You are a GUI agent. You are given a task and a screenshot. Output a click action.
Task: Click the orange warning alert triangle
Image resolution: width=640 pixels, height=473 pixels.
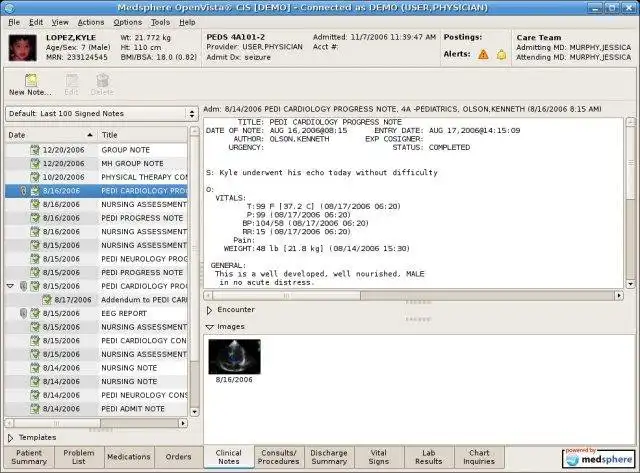tap(483, 54)
